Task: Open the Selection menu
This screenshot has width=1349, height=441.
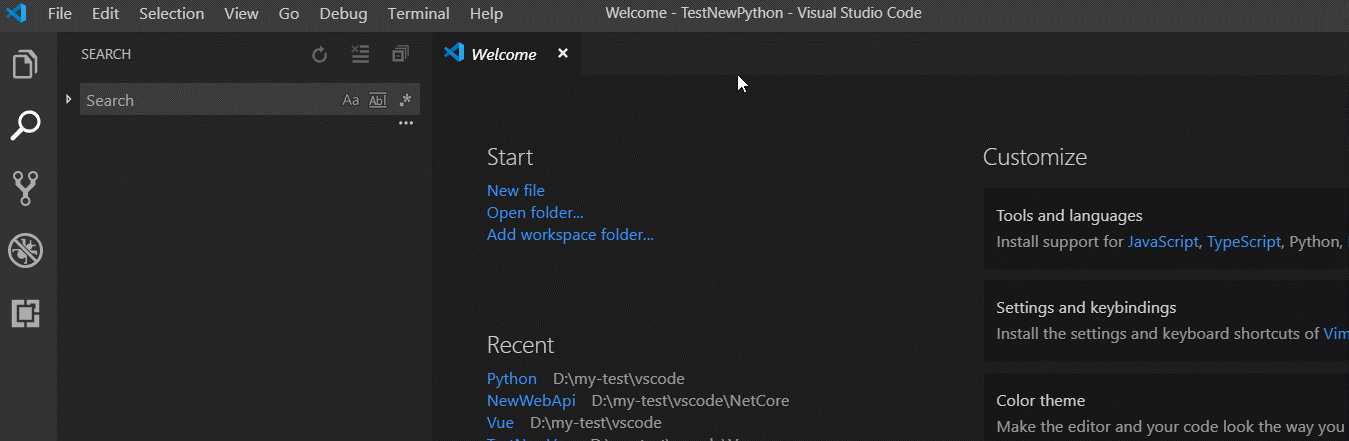Action: (x=172, y=14)
